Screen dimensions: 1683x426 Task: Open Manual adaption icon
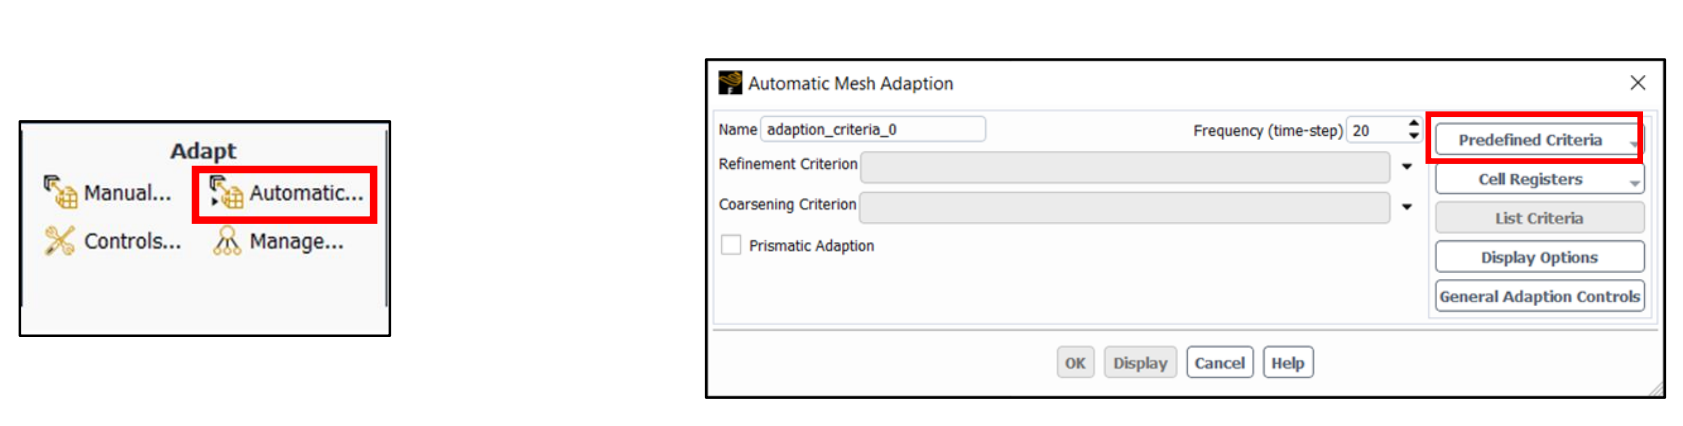[x=60, y=192]
